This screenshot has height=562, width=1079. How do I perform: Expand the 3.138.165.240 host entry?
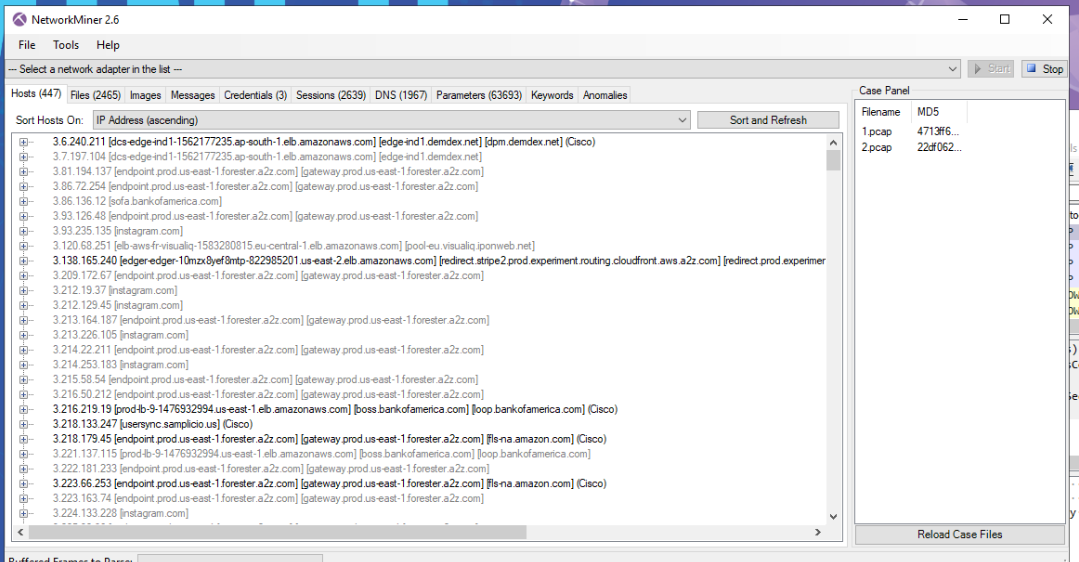click(24, 261)
